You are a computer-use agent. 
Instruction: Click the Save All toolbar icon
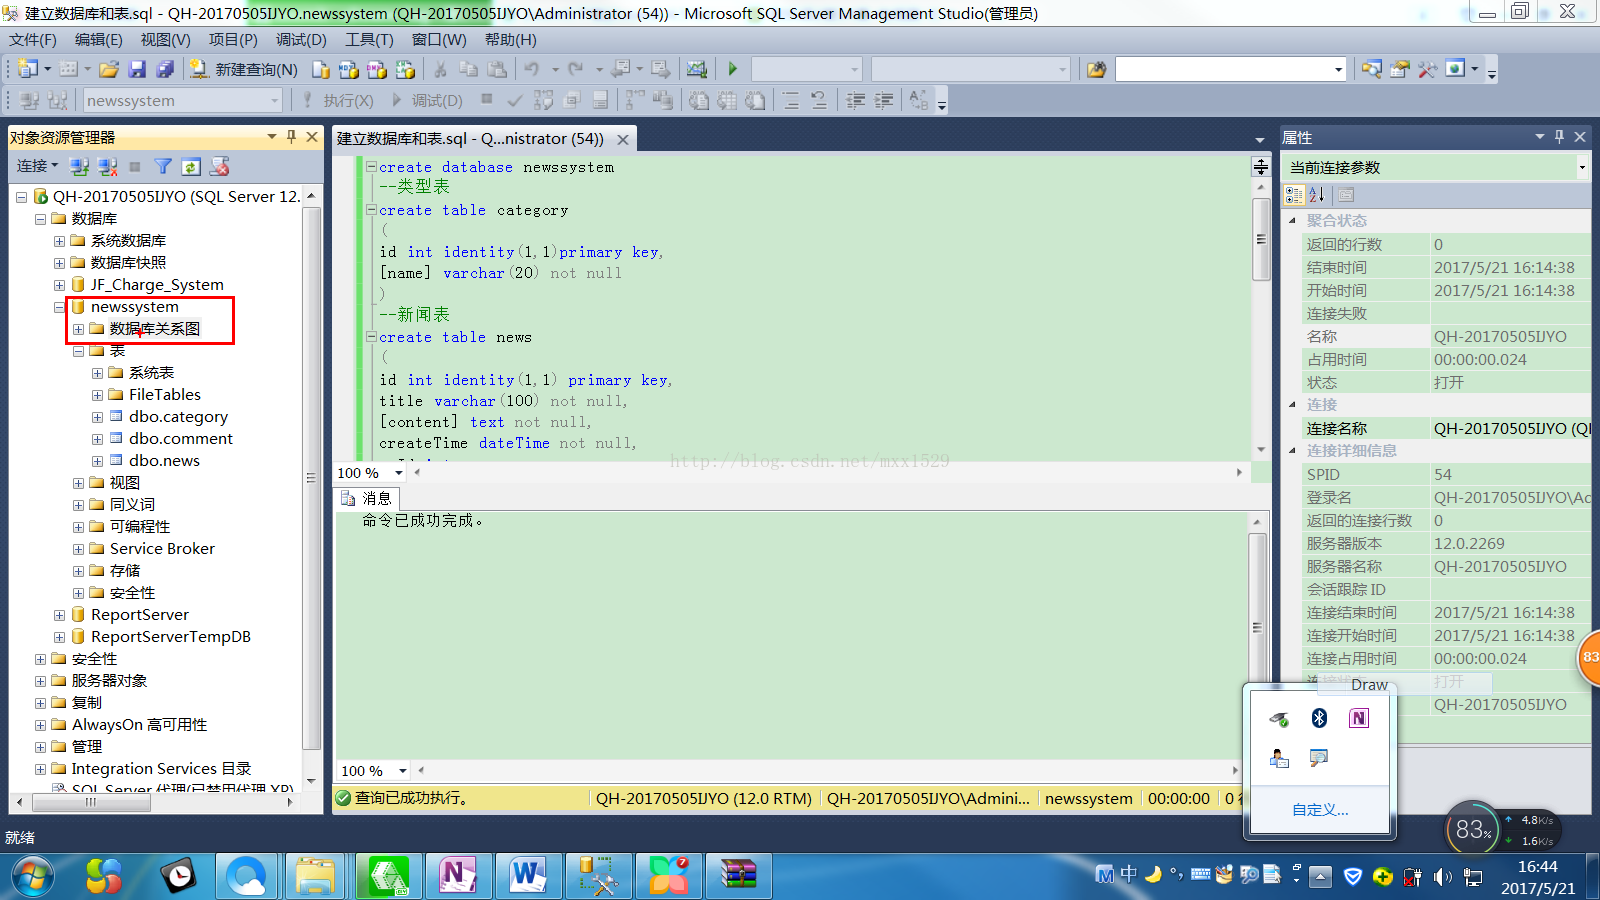165,69
